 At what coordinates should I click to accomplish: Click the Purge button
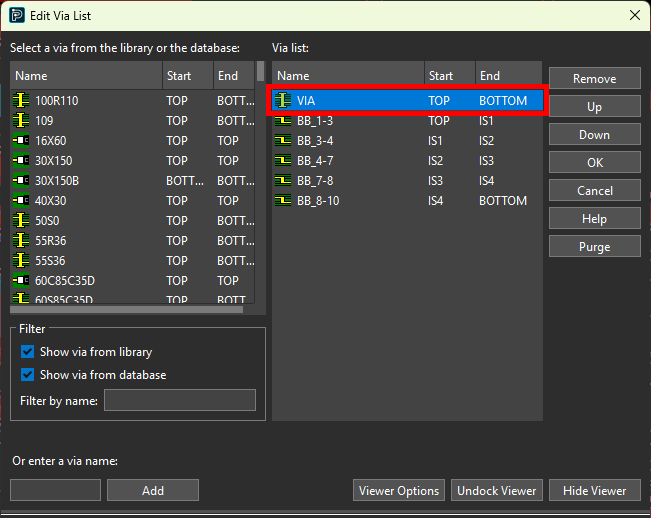594,247
